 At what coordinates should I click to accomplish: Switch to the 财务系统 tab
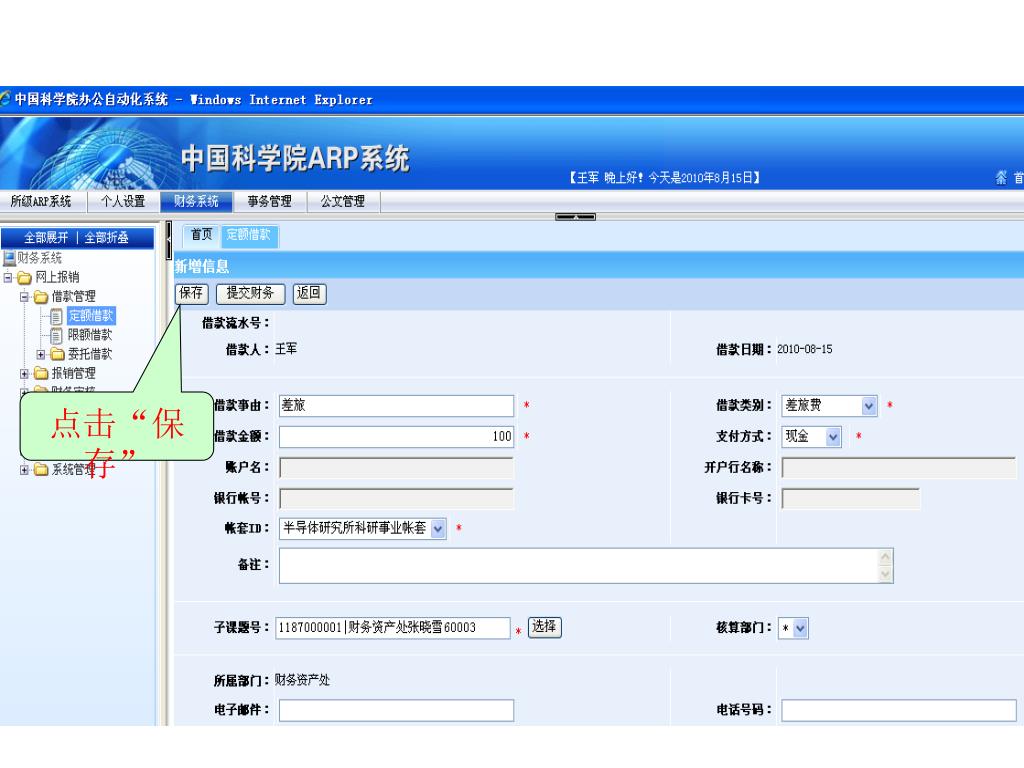point(196,201)
